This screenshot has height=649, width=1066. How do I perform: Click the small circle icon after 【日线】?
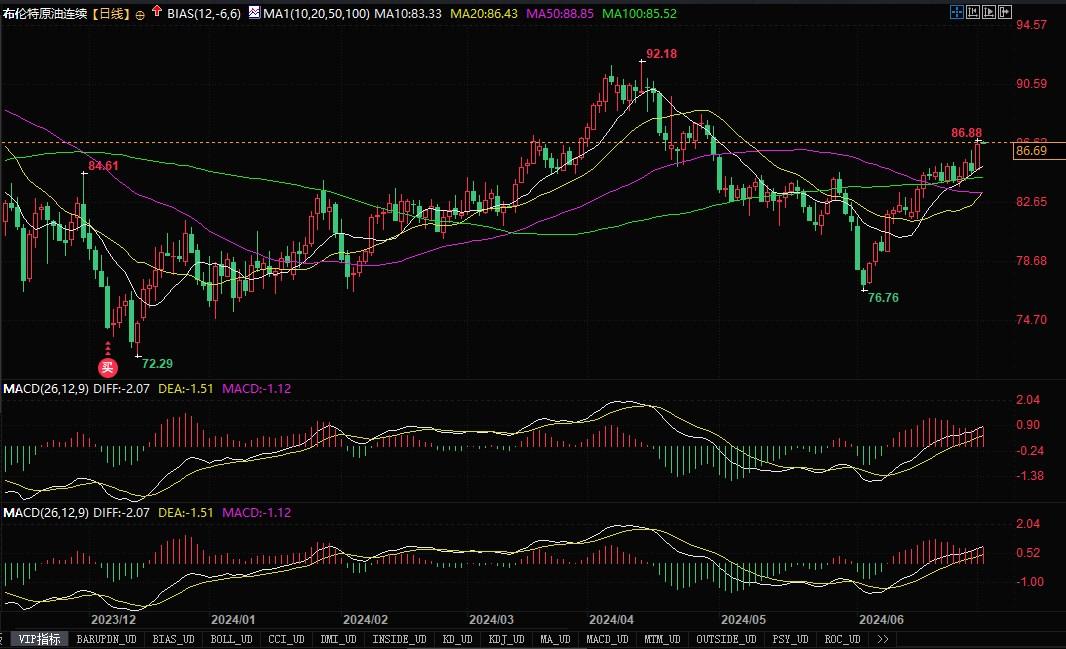139,15
